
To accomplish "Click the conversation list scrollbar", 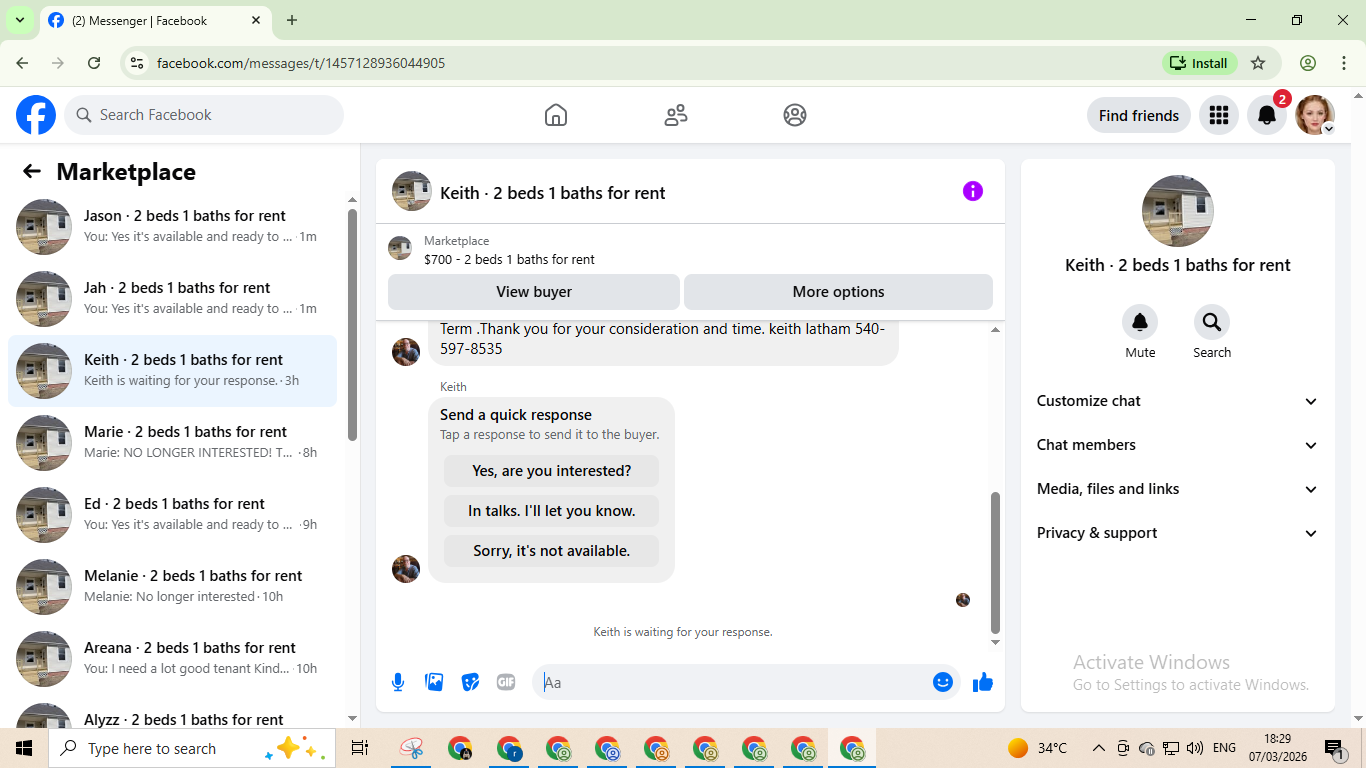I will pos(352,325).
